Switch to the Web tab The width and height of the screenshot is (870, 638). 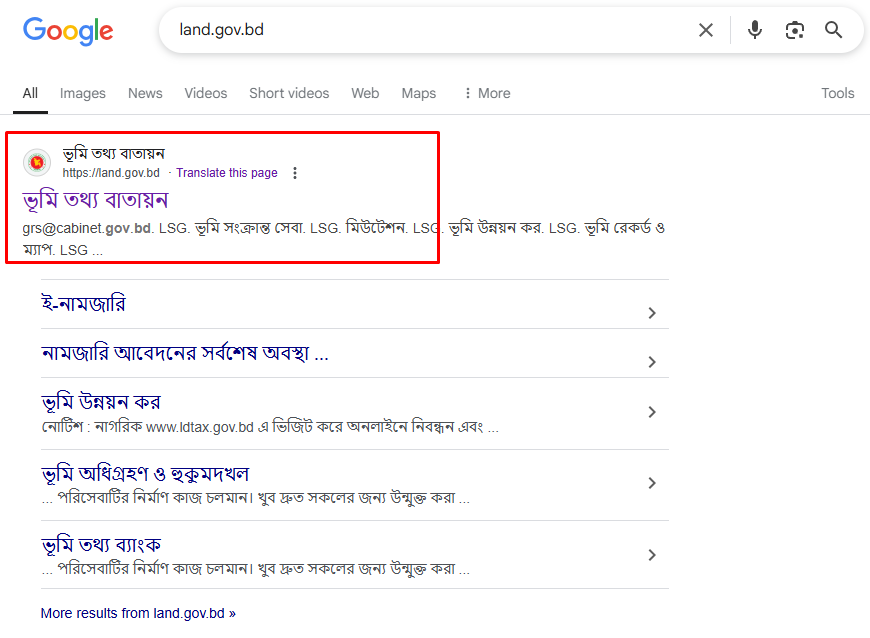point(365,93)
